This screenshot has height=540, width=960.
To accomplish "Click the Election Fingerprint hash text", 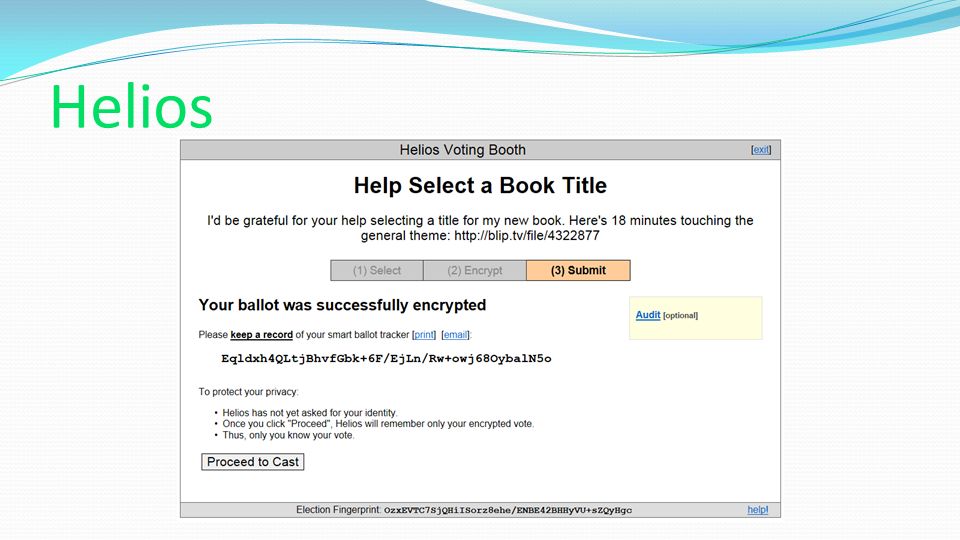I will pyautogui.click(x=508, y=510).
